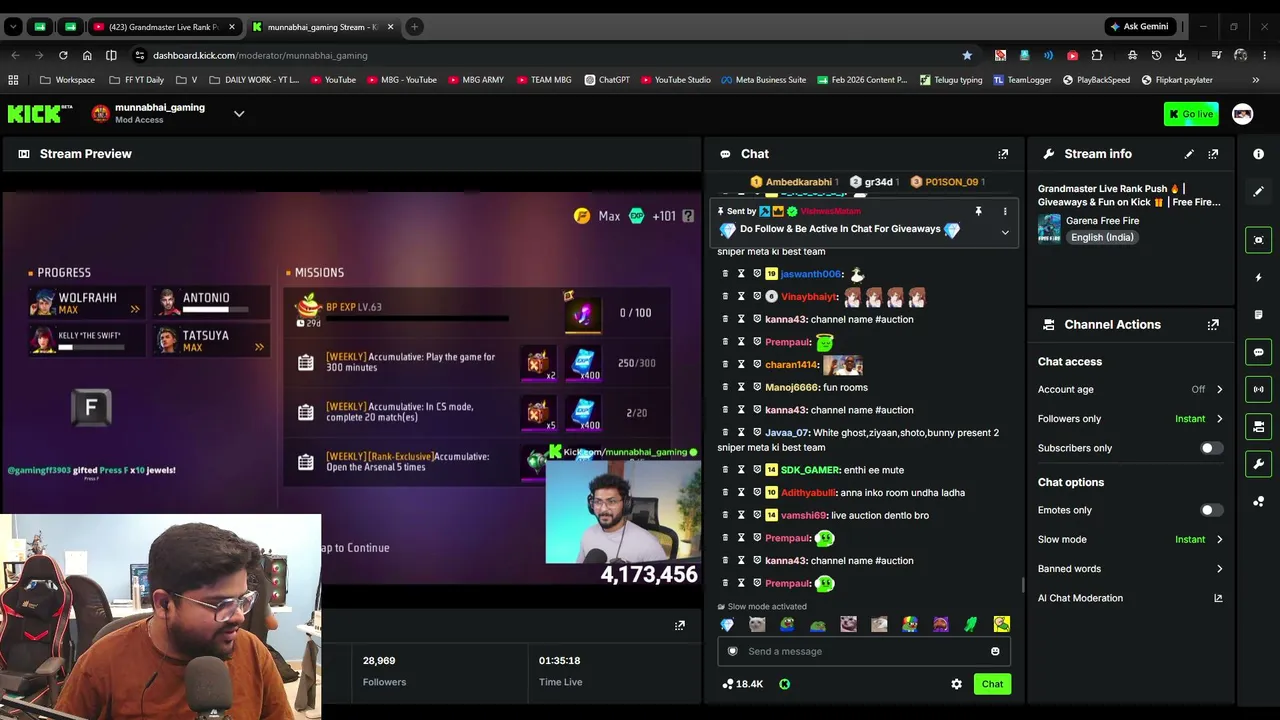This screenshot has width=1280, height=720.
Task: Click the pin icon on the pinned message
Action: click(978, 211)
